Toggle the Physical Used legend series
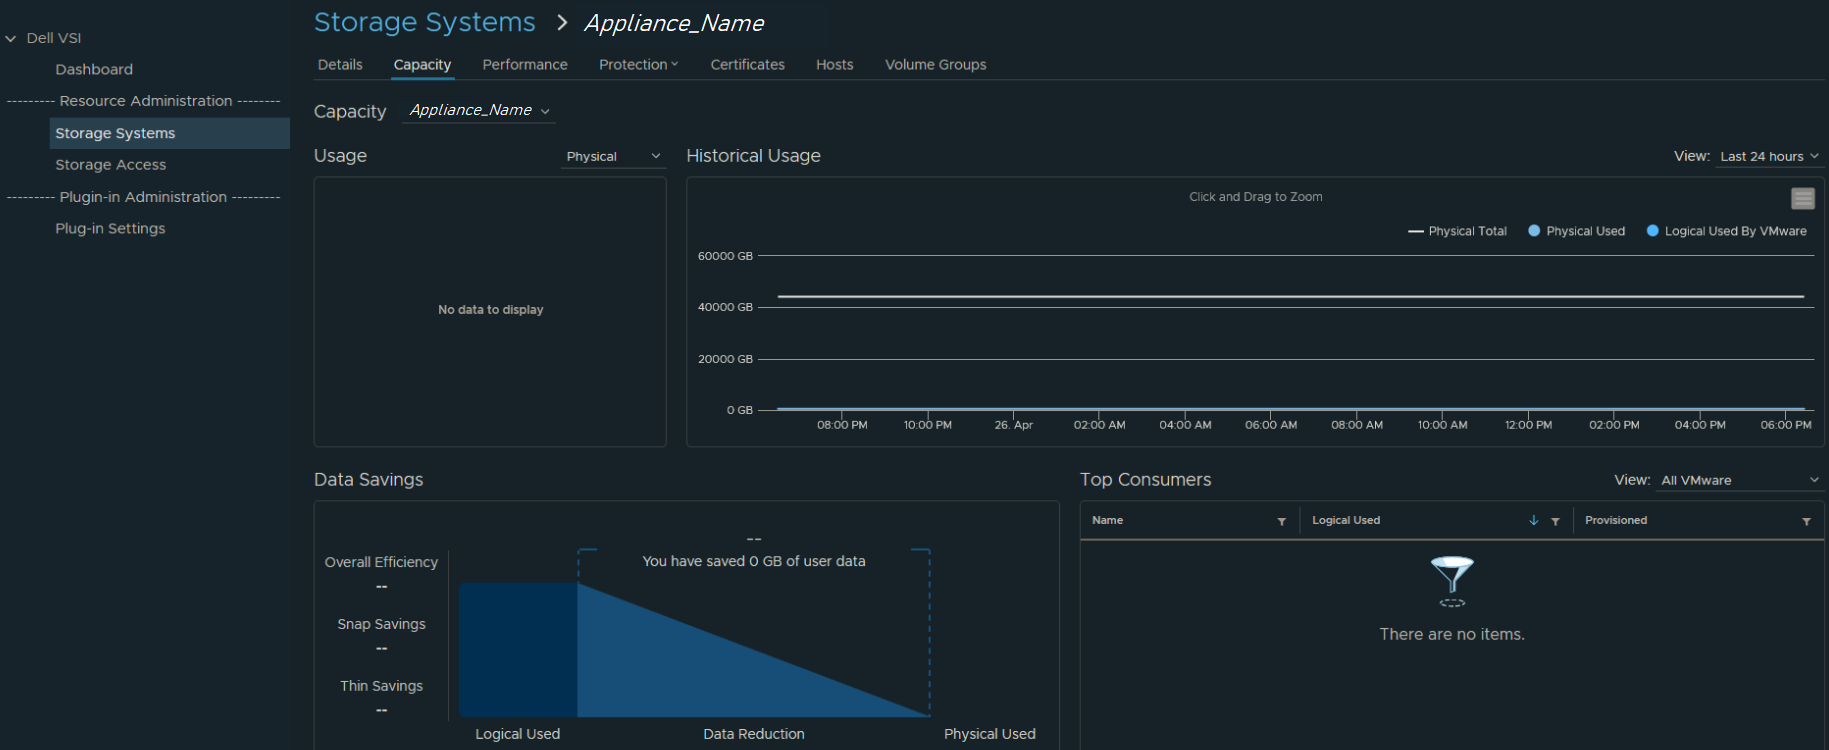Viewport: 1829px width, 750px height. coord(1576,231)
